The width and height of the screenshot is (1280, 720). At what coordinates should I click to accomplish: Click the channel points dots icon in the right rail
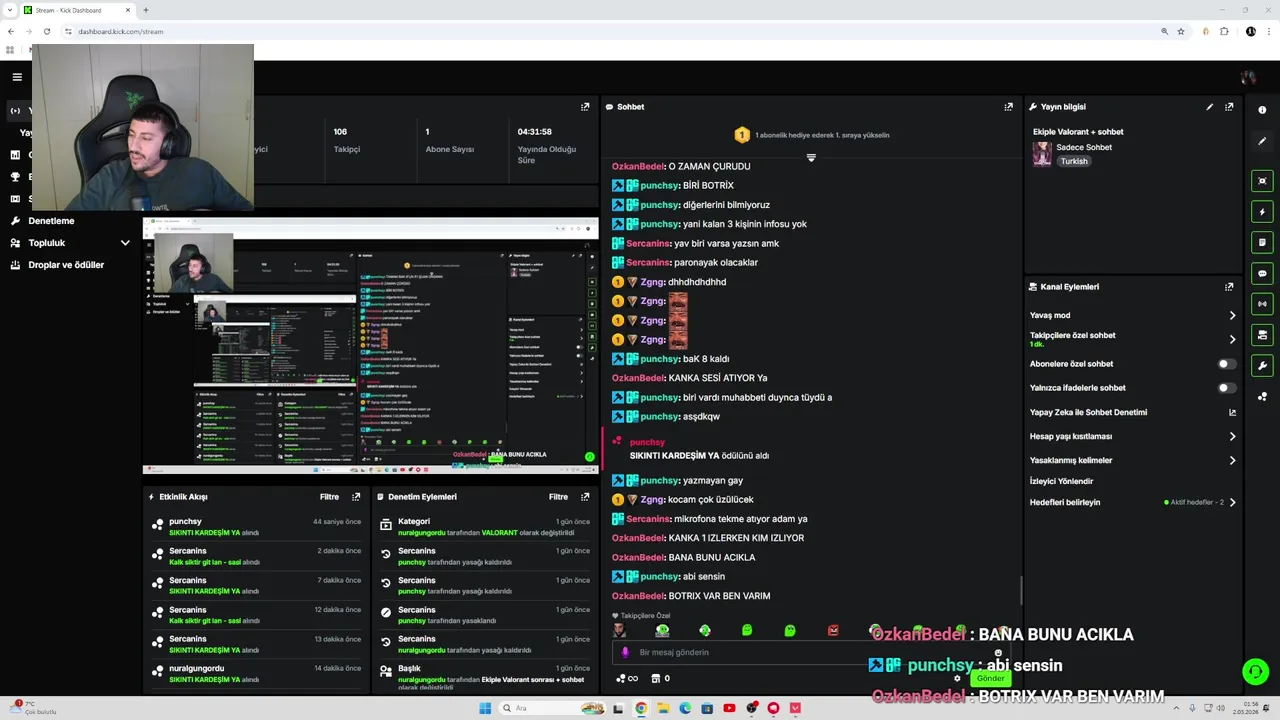(1262, 397)
